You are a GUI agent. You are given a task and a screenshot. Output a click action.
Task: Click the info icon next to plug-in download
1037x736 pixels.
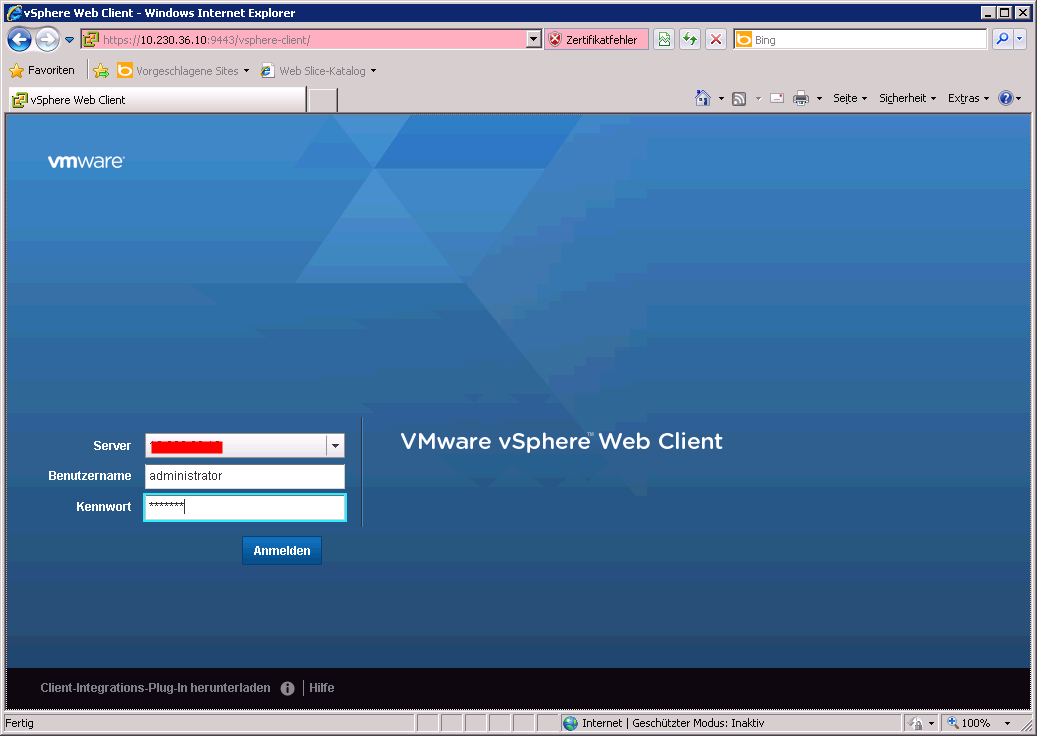pos(288,688)
